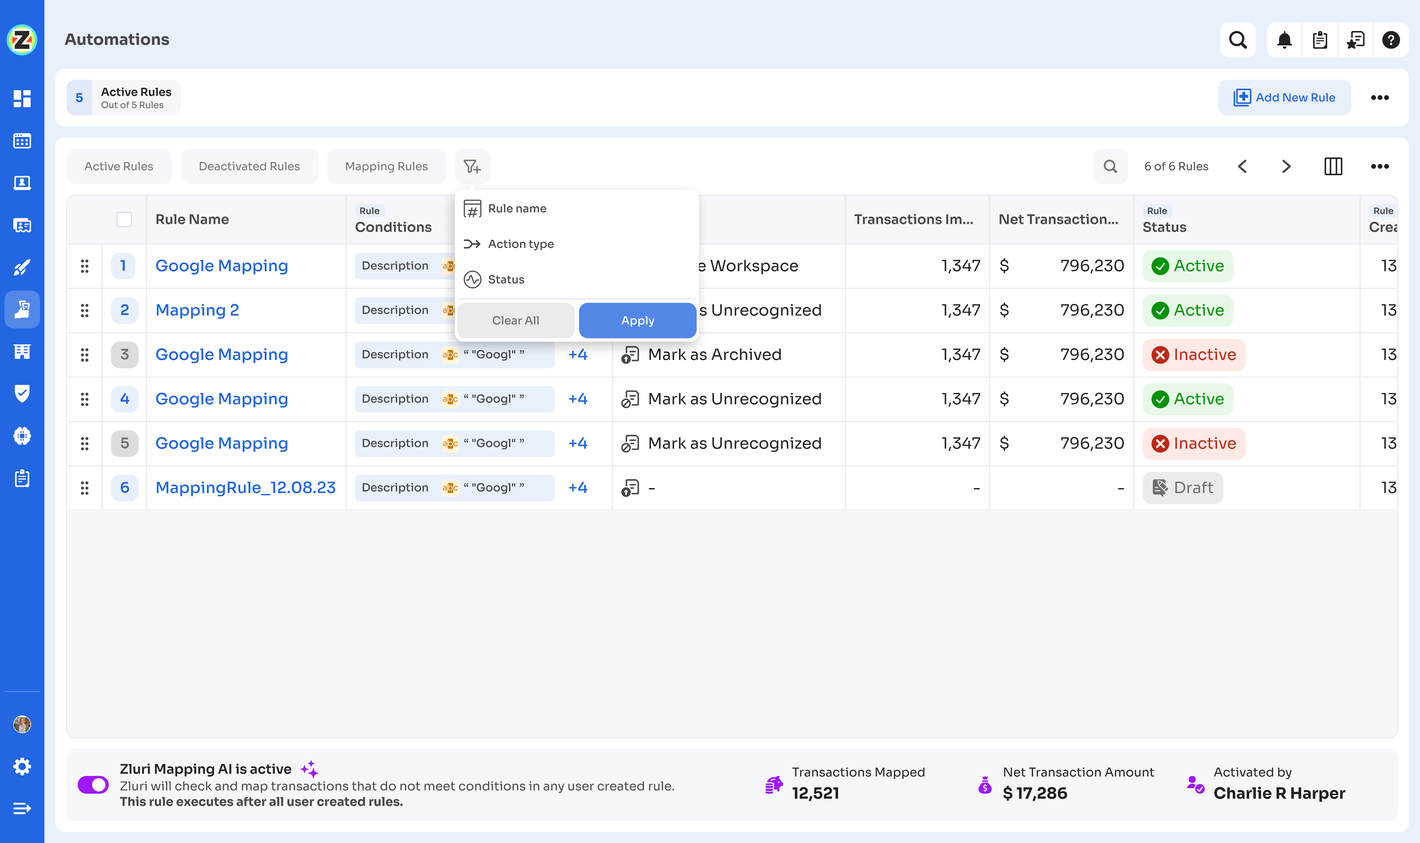Expand +4 conditions in row 3
Image resolution: width=1420 pixels, height=843 pixels.
coord(578,355)
